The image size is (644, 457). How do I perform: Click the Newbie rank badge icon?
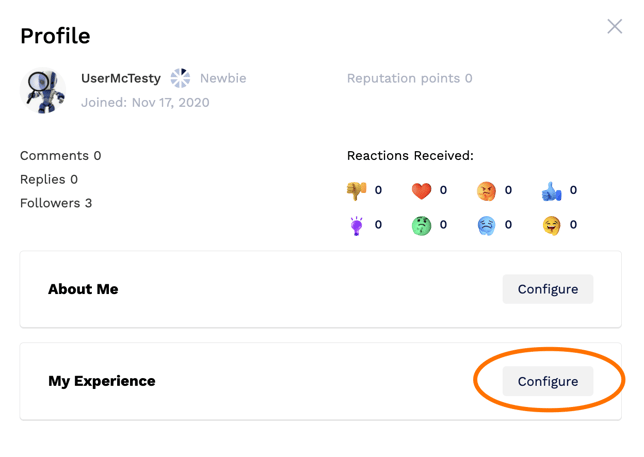[180, 78]
